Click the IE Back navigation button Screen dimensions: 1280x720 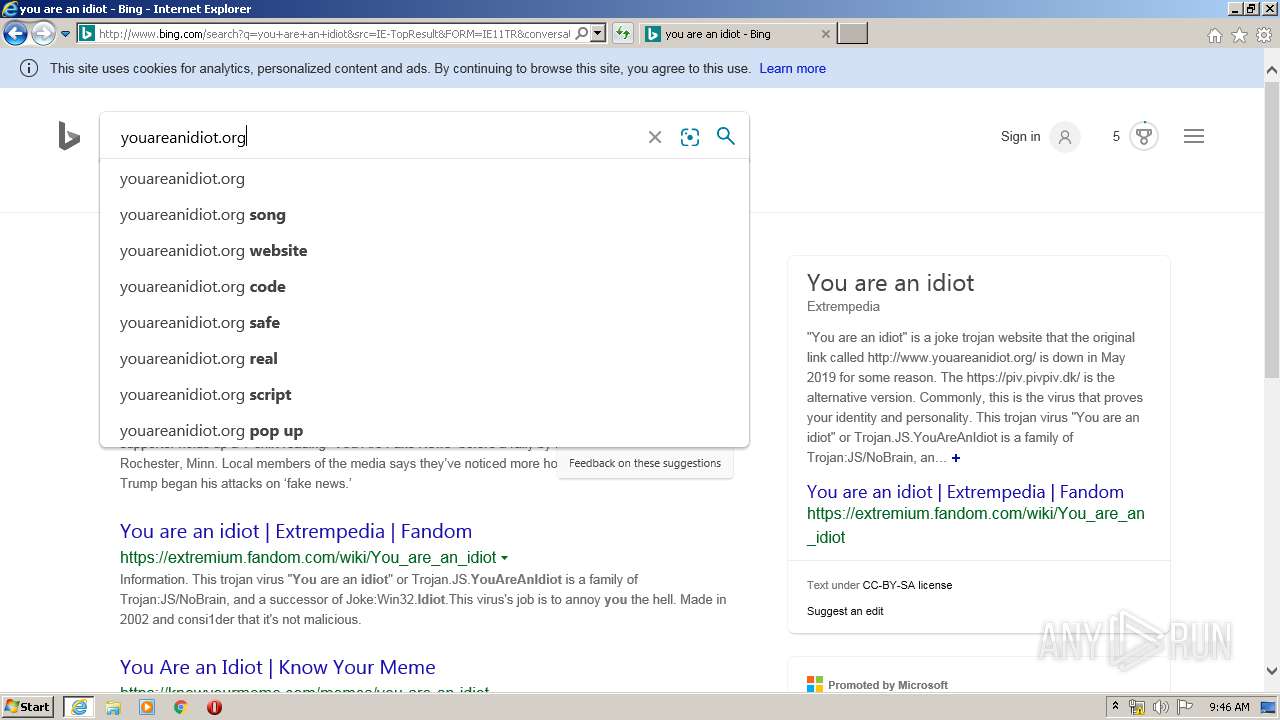tap(15, 34)
